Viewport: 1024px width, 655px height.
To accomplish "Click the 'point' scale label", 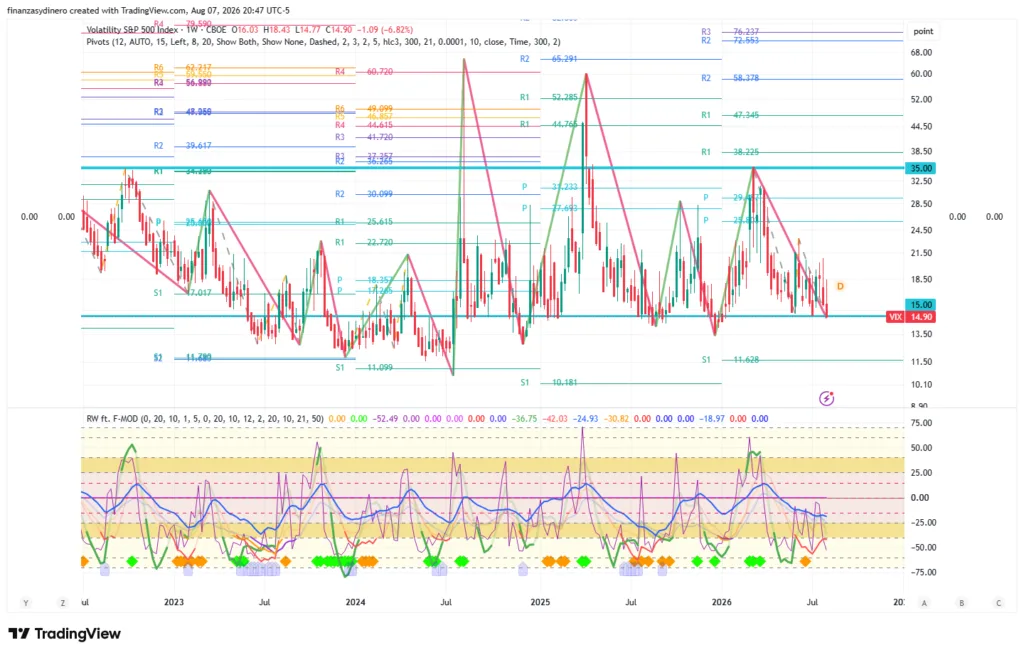I will coord(923,31).
